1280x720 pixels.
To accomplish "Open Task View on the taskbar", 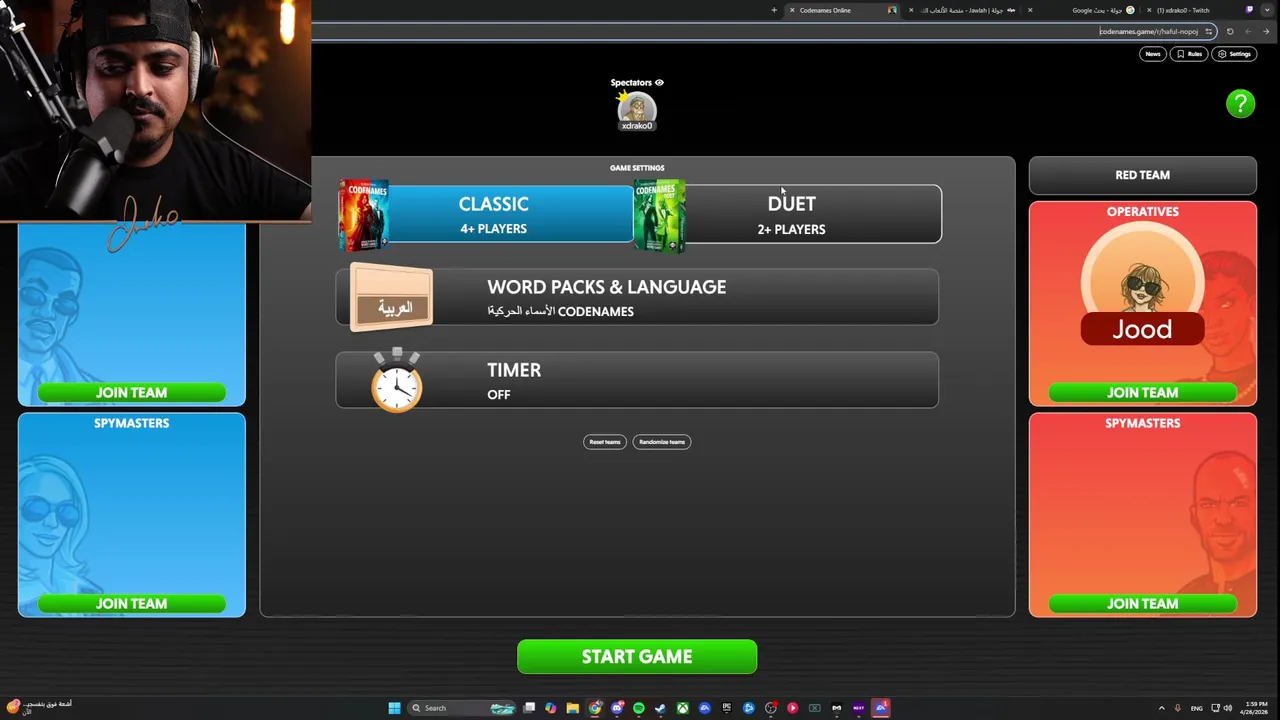I will pos(529,708).
